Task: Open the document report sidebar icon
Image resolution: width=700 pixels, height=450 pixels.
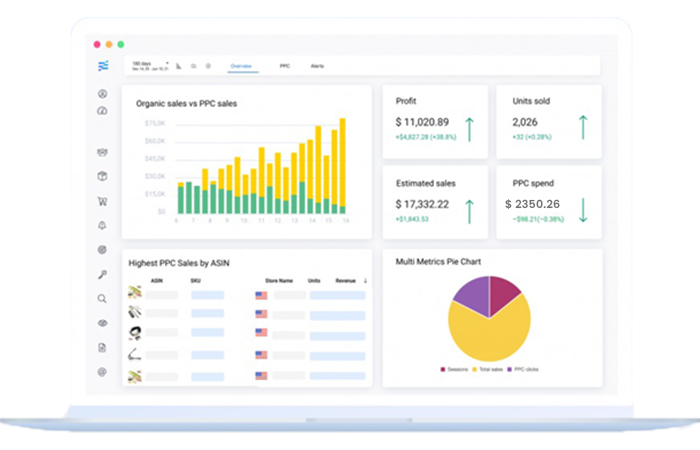Action: [x=102, y=347]
